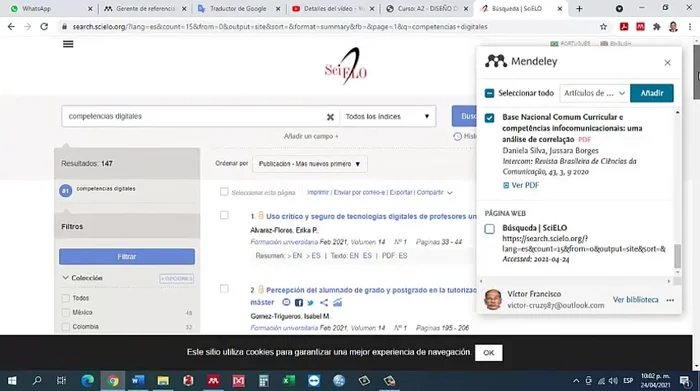Open the Artículos de... collection dropdown
Screen dimensions: 700x391
[x=594, y=93]
